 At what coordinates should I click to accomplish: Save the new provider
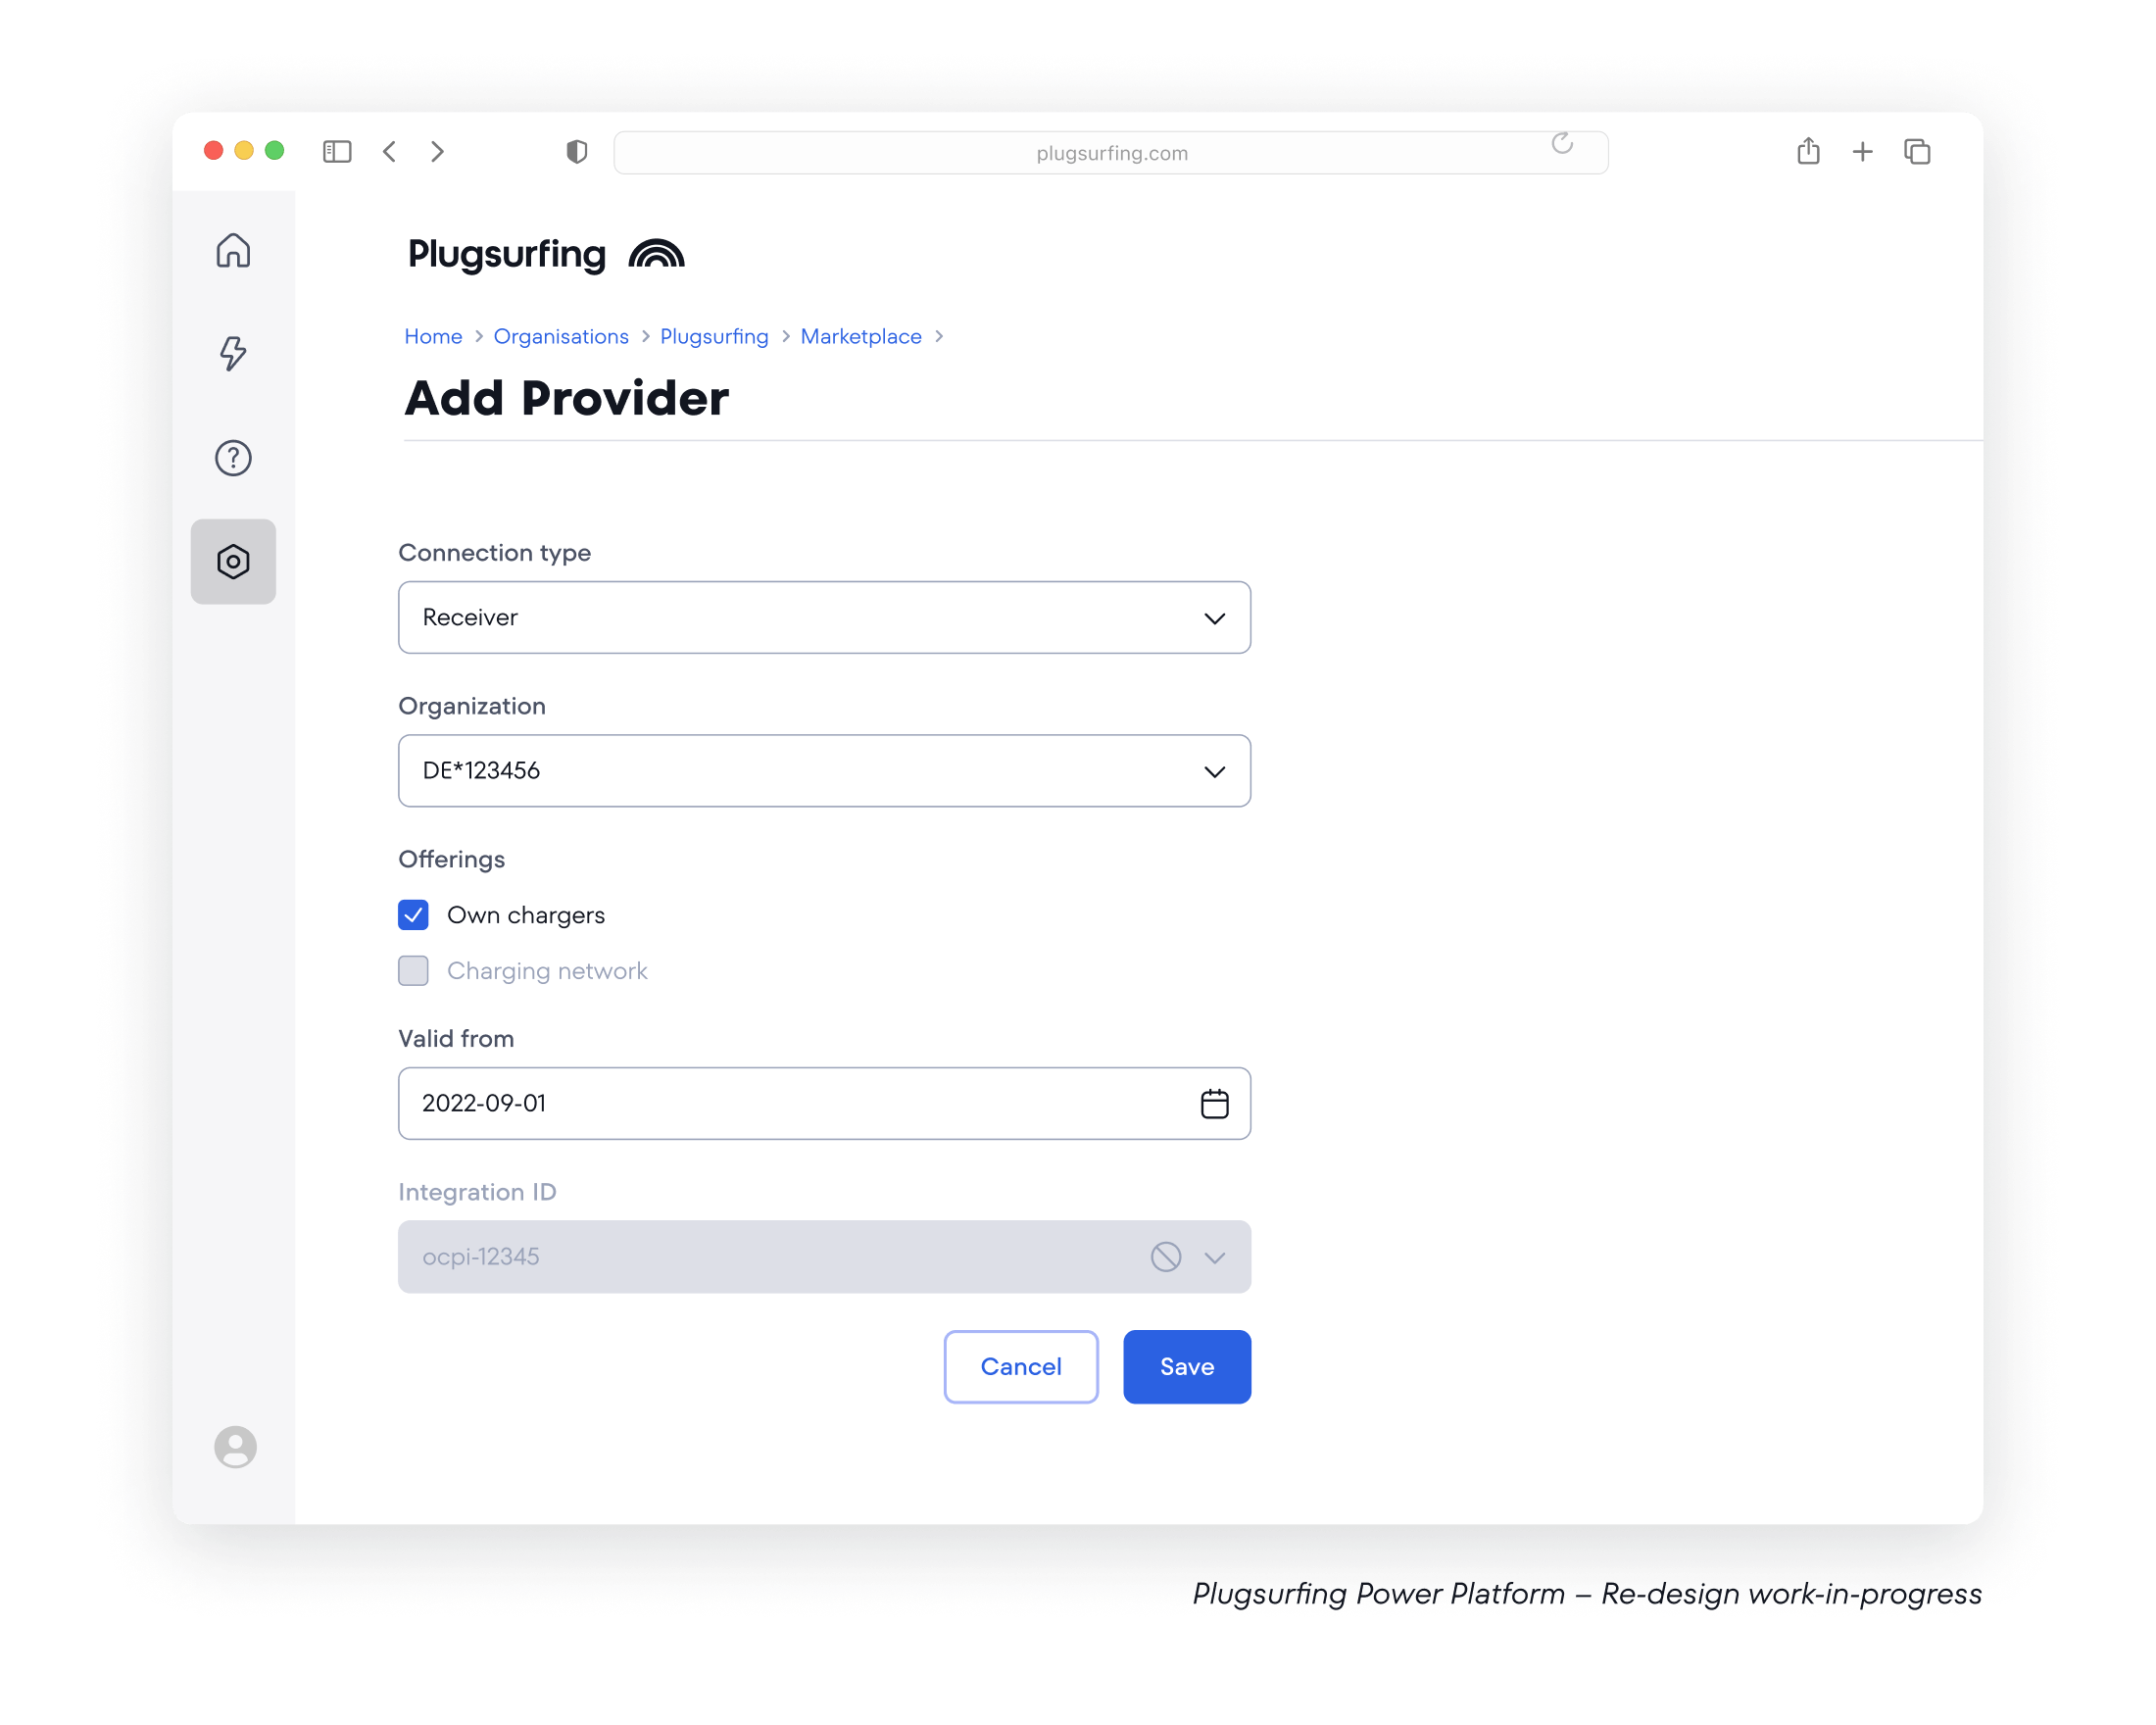click(x=1187, y=1367)
